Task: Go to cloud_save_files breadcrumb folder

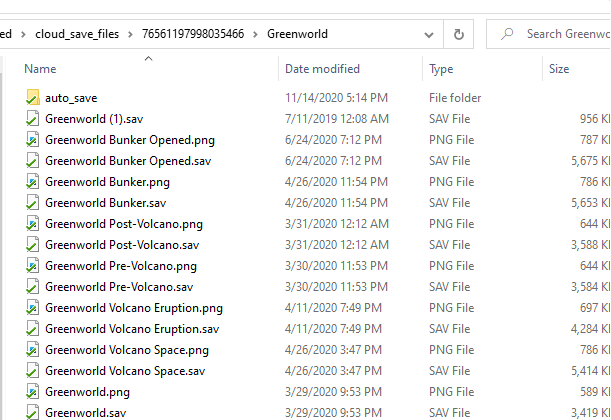Action: (x=77, y=34)
